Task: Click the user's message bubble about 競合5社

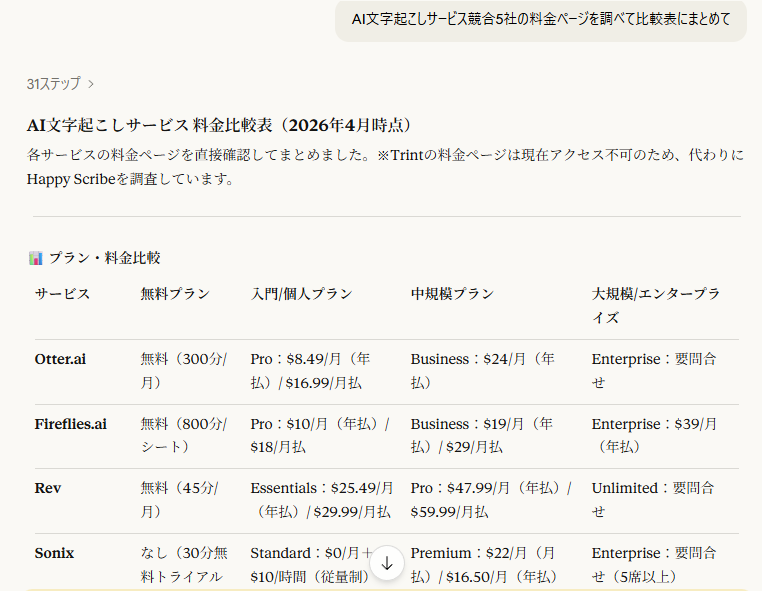Action: click(x=541, y=19)
